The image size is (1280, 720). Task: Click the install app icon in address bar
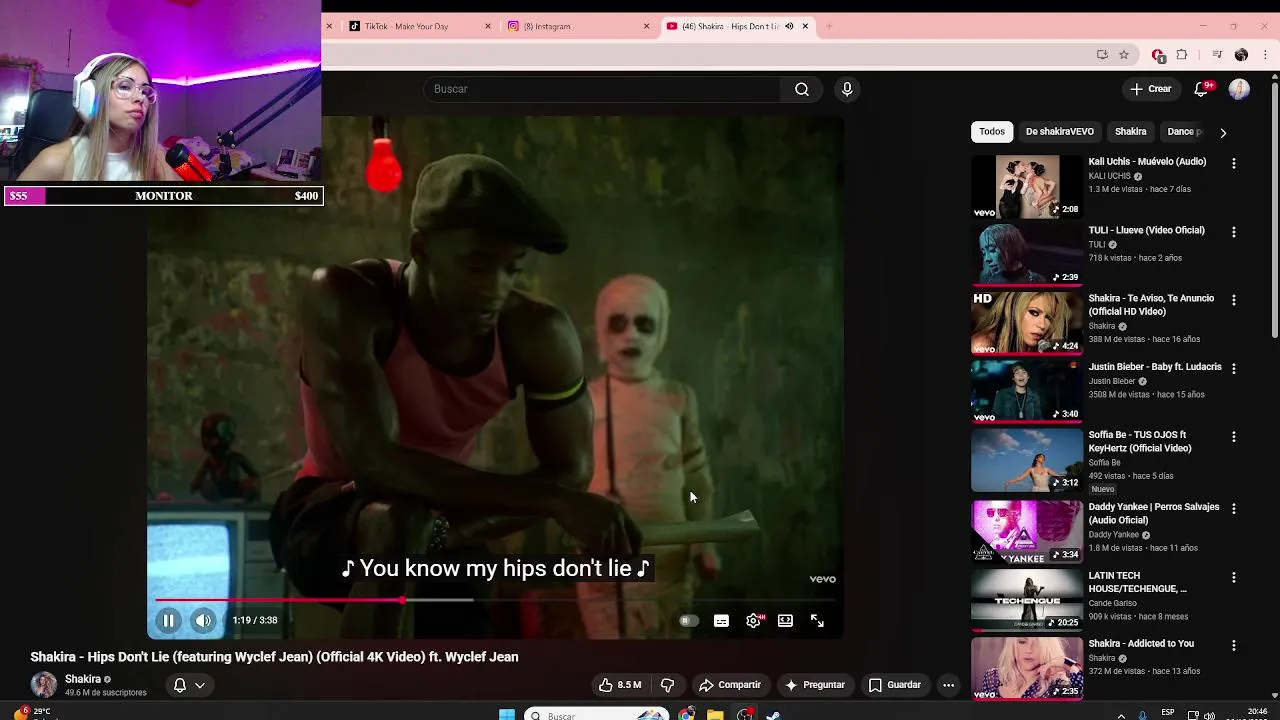click(x=1102, y=55)
